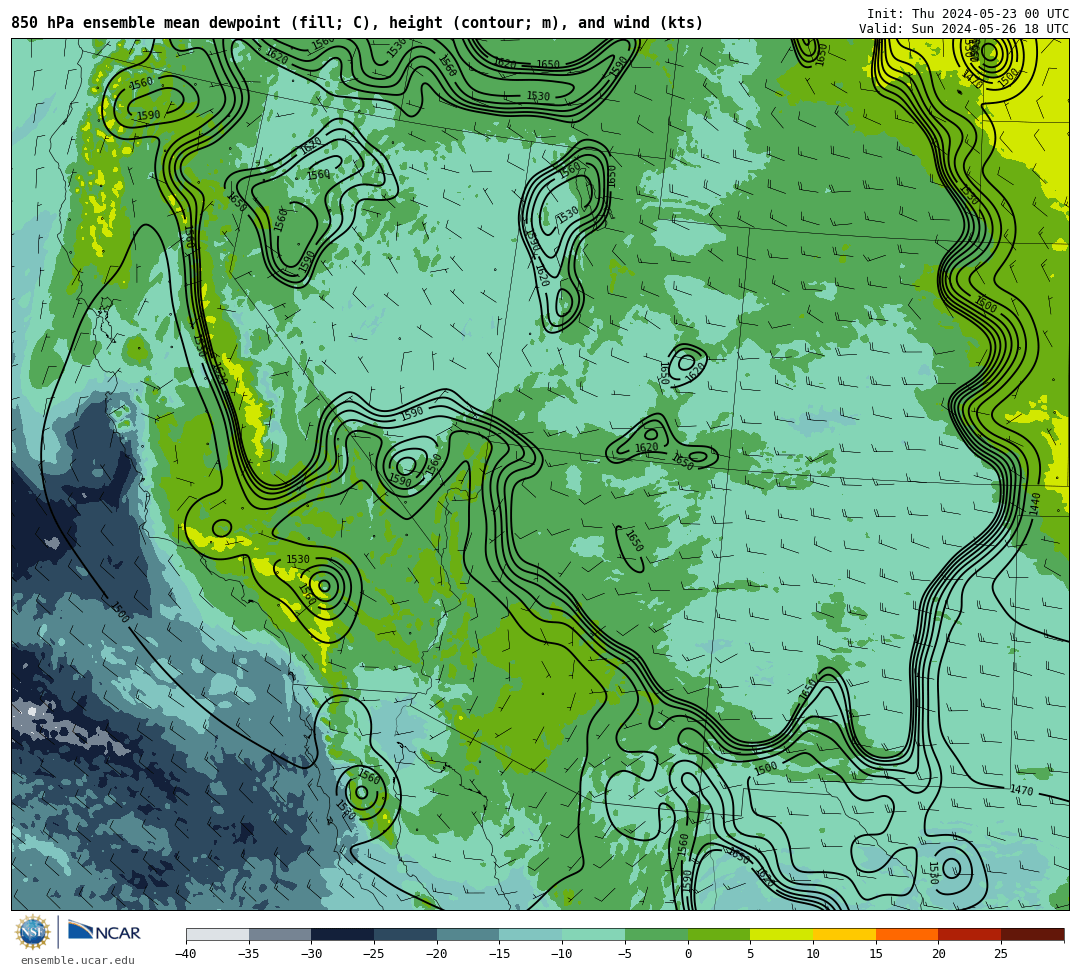Click the colorbar tick label -35

point(249,954)
